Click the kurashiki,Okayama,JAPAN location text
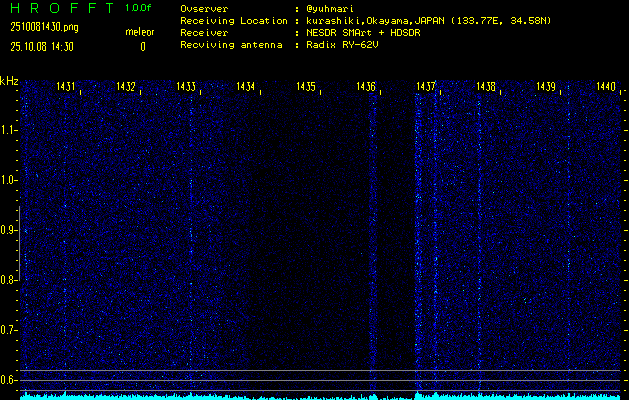629x400 pixels. [428, 21]
